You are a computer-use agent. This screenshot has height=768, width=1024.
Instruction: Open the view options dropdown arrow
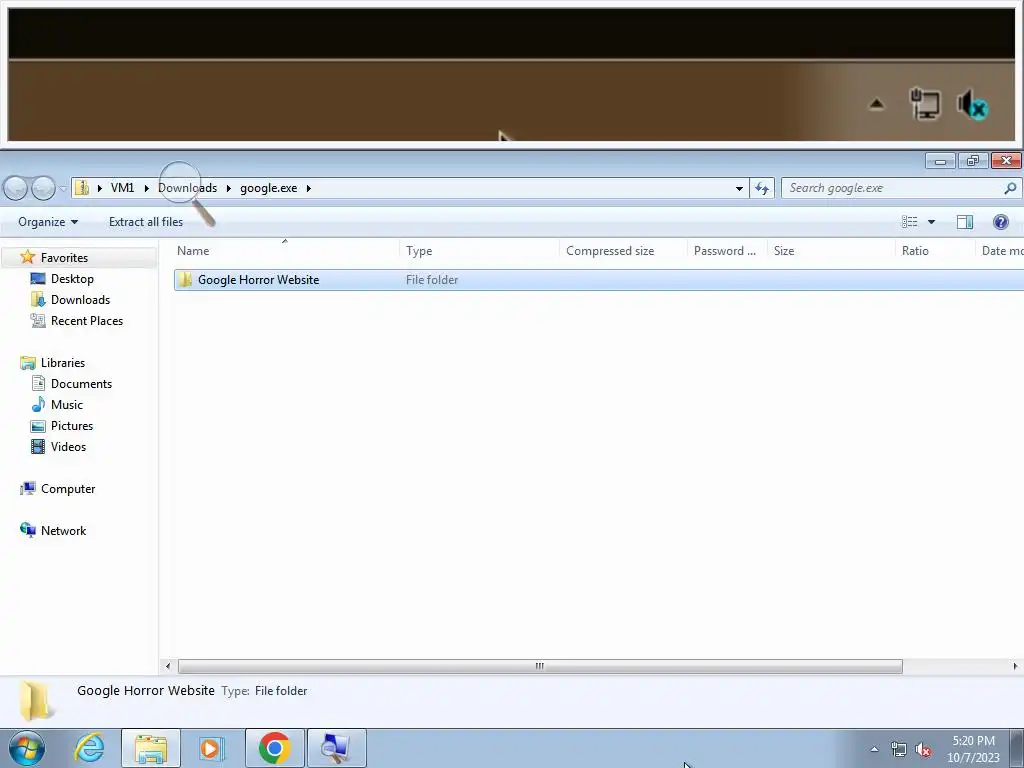(931, 222)
